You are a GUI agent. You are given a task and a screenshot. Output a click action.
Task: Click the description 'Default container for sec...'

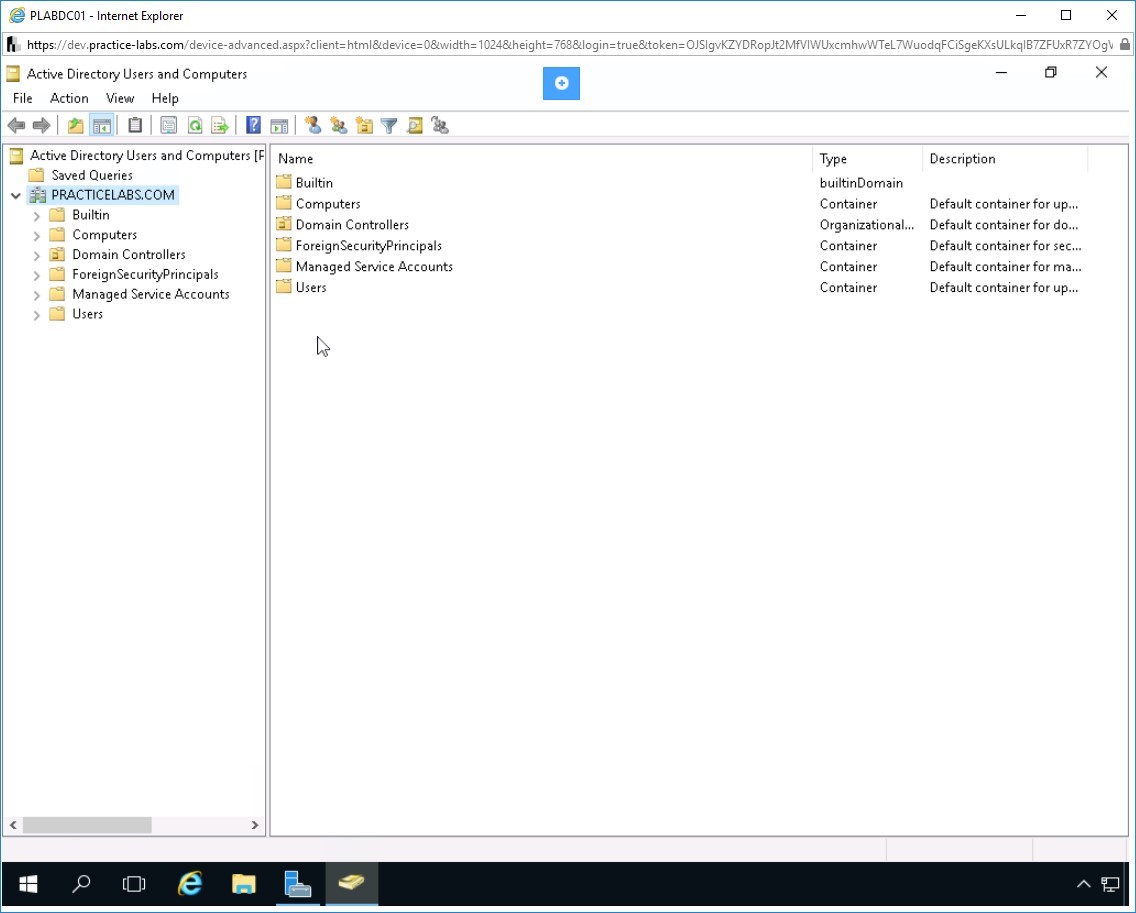pyautogui.click(x=1005, y=246)
